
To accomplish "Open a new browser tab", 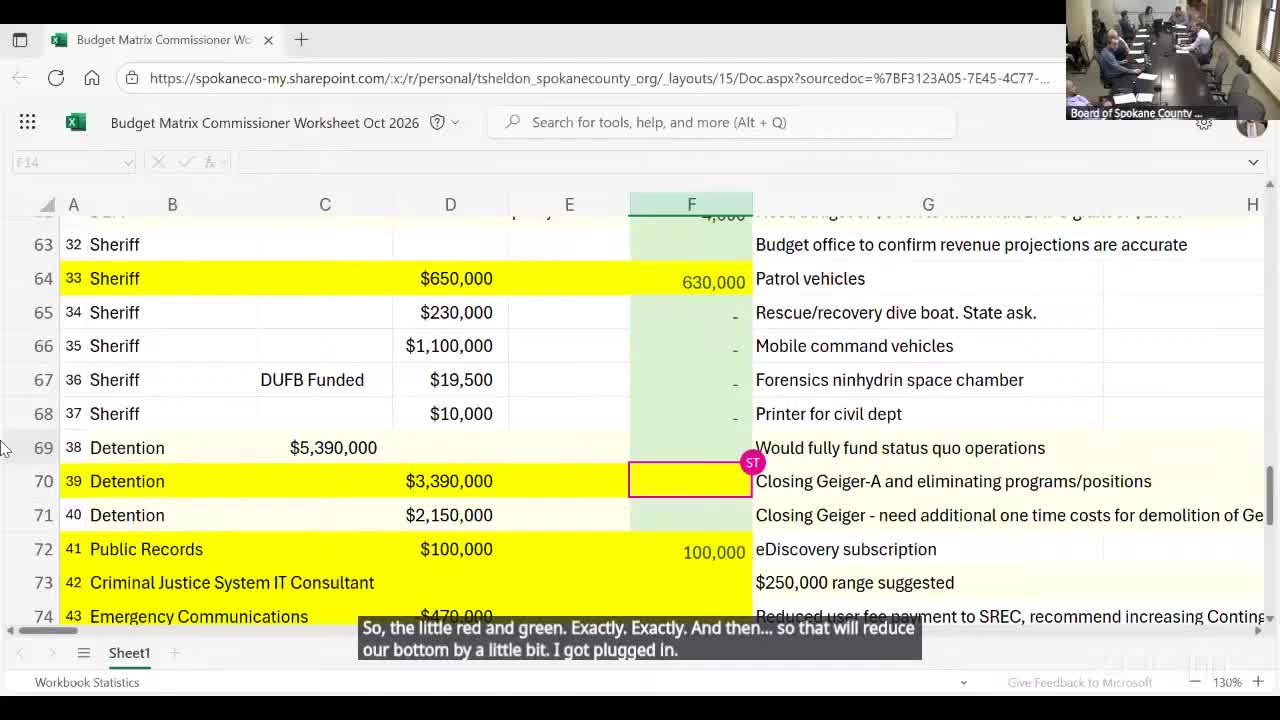I will click(x=301, y=40).
